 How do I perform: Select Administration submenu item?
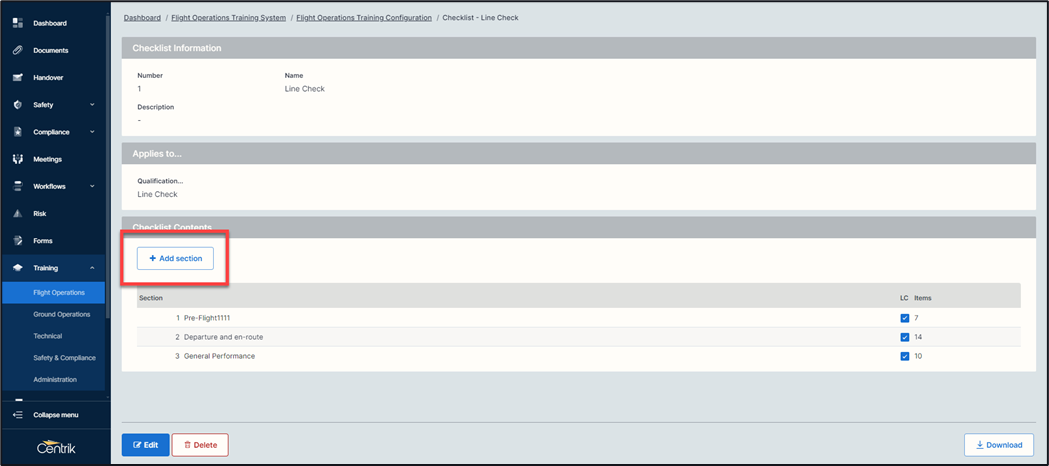coord(54,379)
